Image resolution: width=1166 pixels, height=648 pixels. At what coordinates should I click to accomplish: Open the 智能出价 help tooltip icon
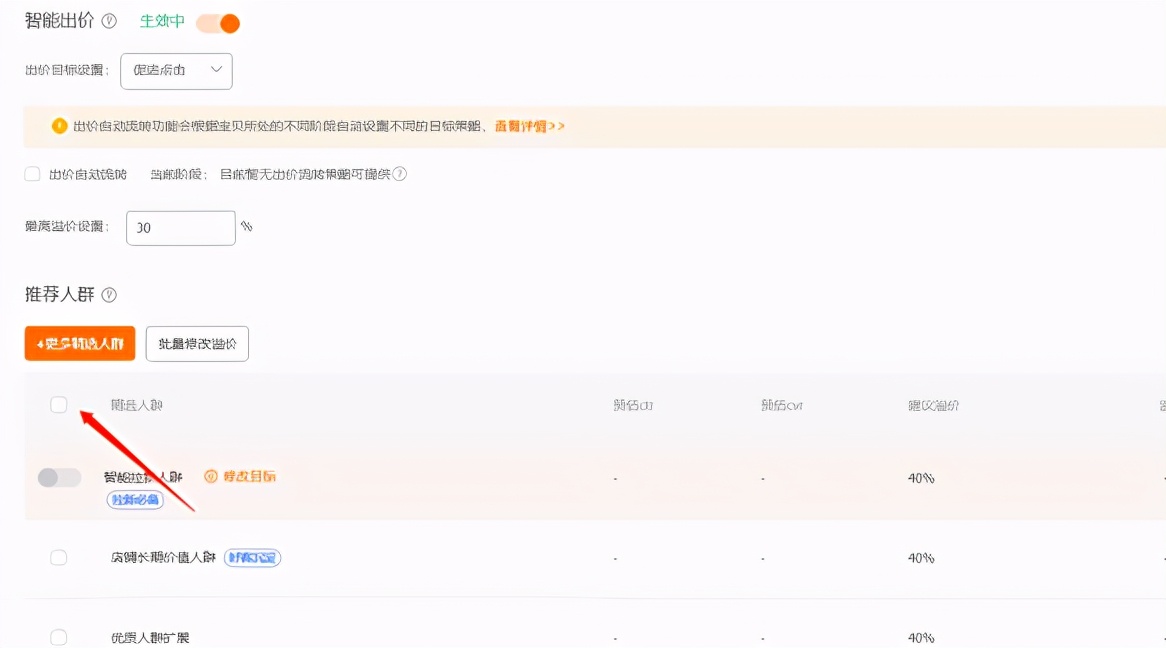[x=109, y=20]
